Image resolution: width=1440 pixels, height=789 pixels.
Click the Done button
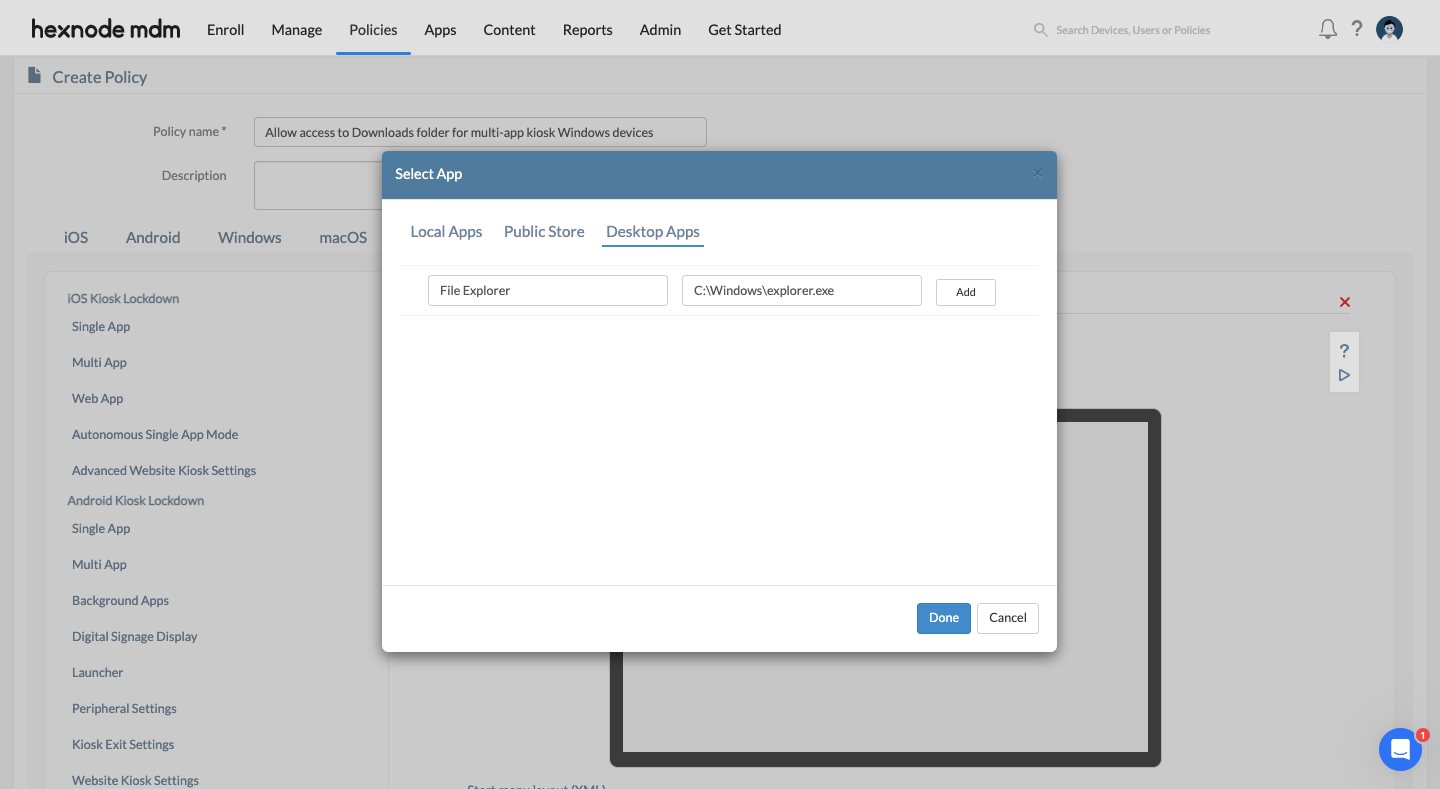point(944,618)
